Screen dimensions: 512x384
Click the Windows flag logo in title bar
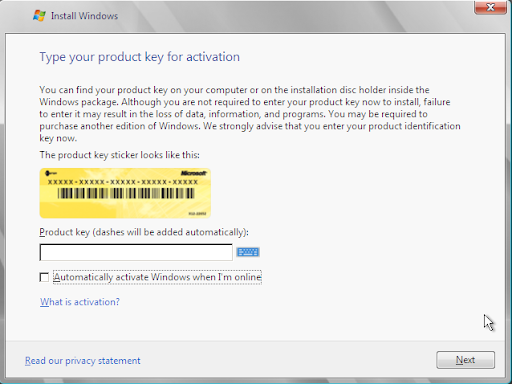[39, 16]
